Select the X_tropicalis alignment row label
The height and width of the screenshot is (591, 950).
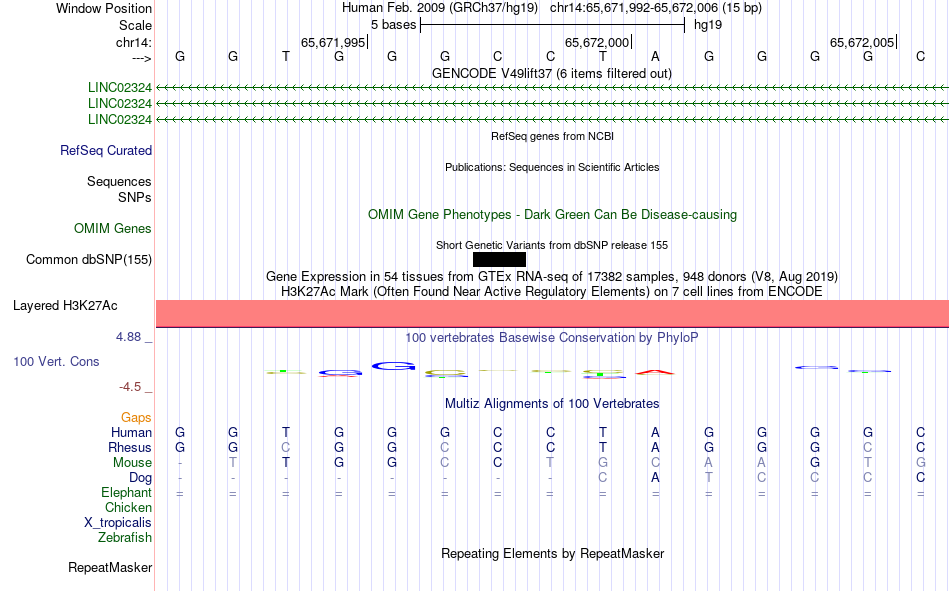point(118,523)
